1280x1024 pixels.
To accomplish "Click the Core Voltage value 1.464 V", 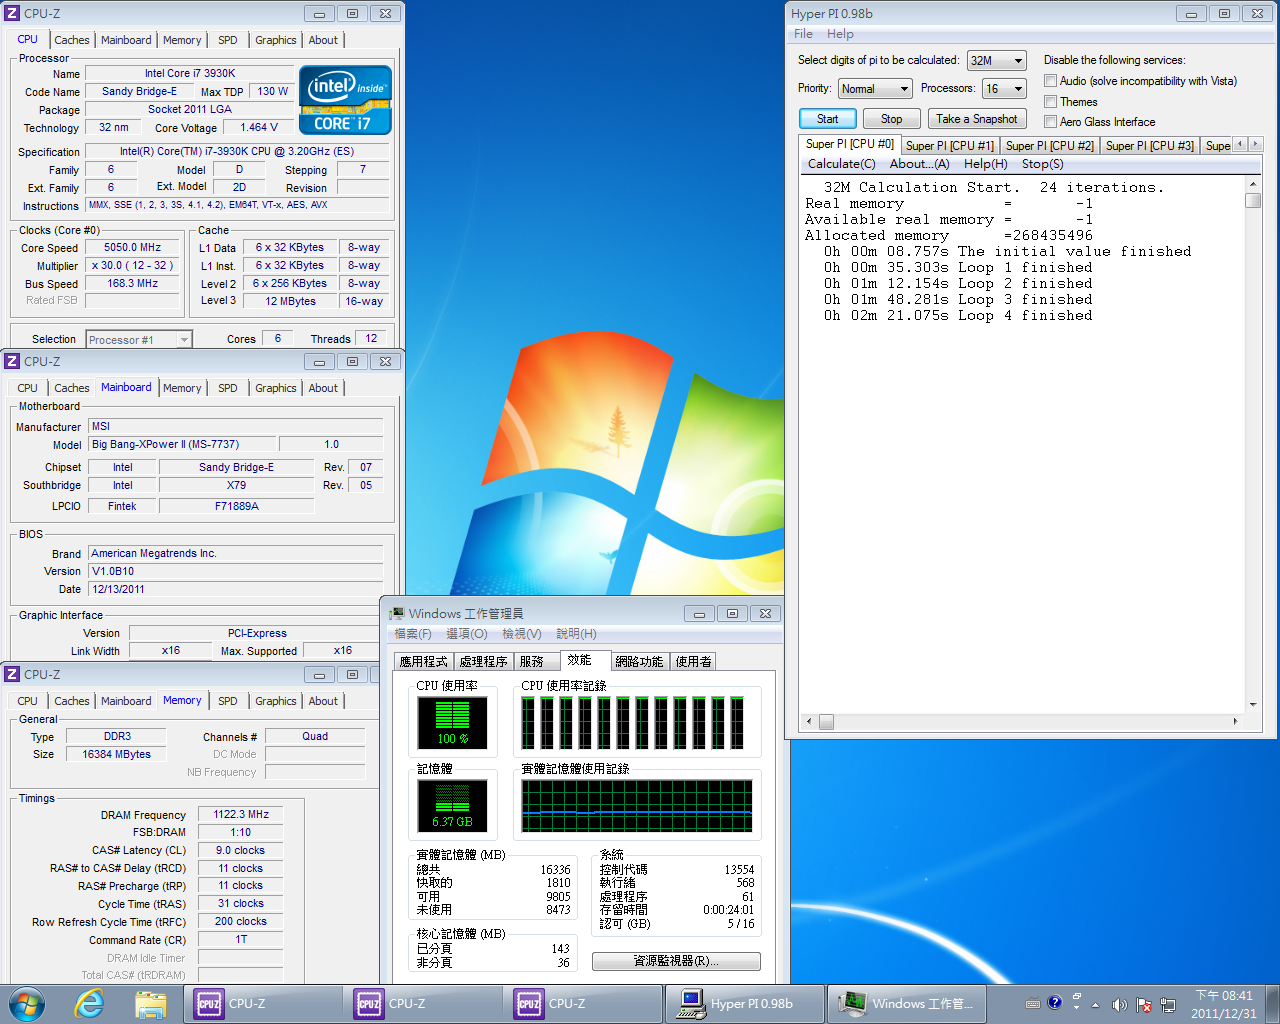I will 259,128.
